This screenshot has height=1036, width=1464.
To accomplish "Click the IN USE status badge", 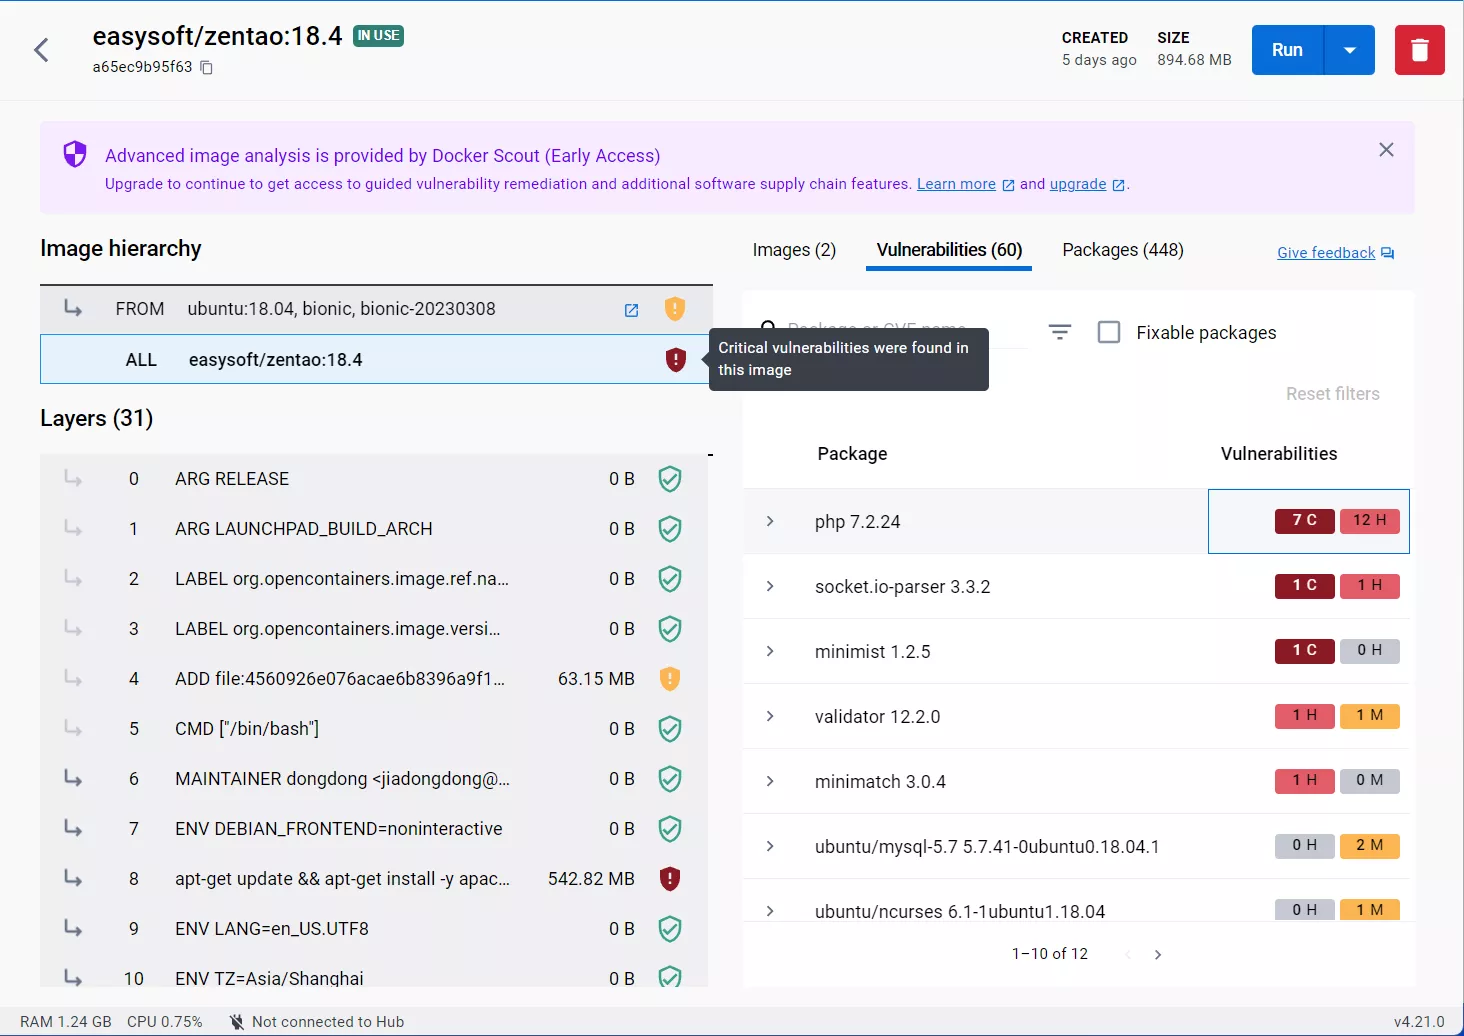I will [378, 36].
